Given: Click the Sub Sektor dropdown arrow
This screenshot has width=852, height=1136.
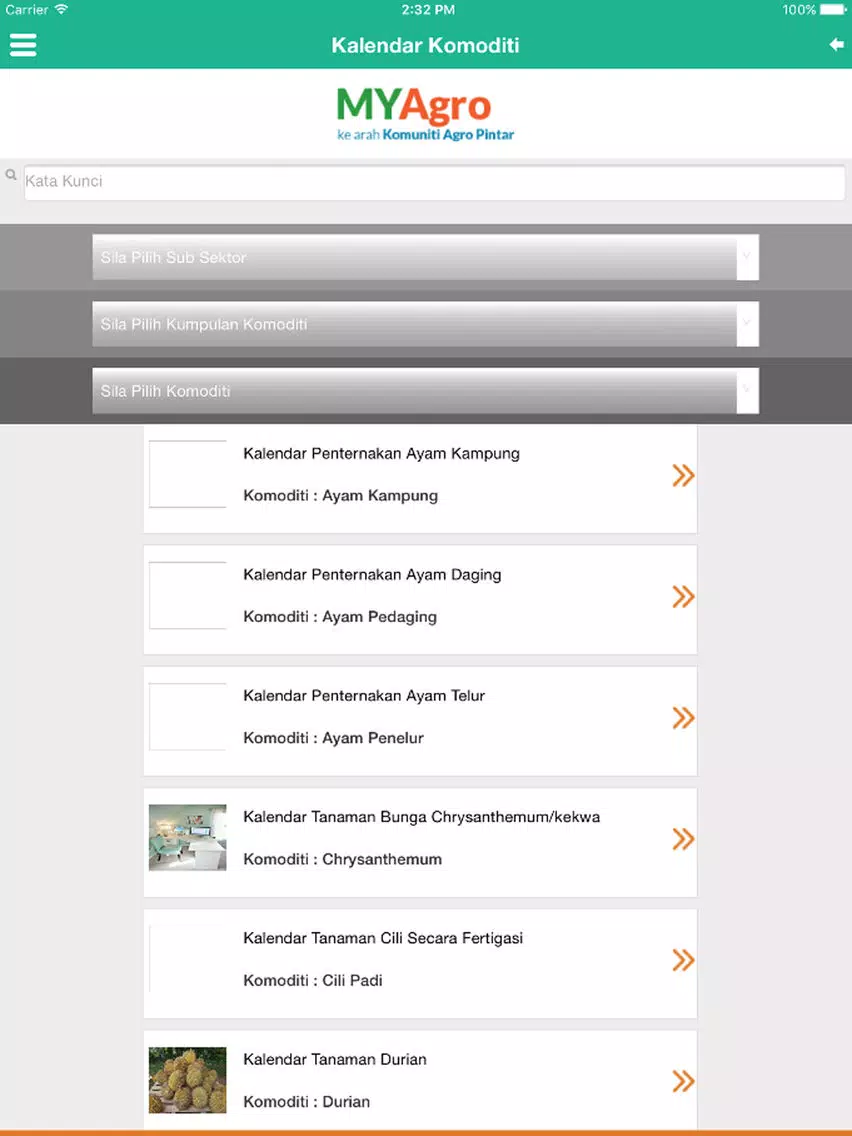Looking at the screenshot, I should (747, 257).
